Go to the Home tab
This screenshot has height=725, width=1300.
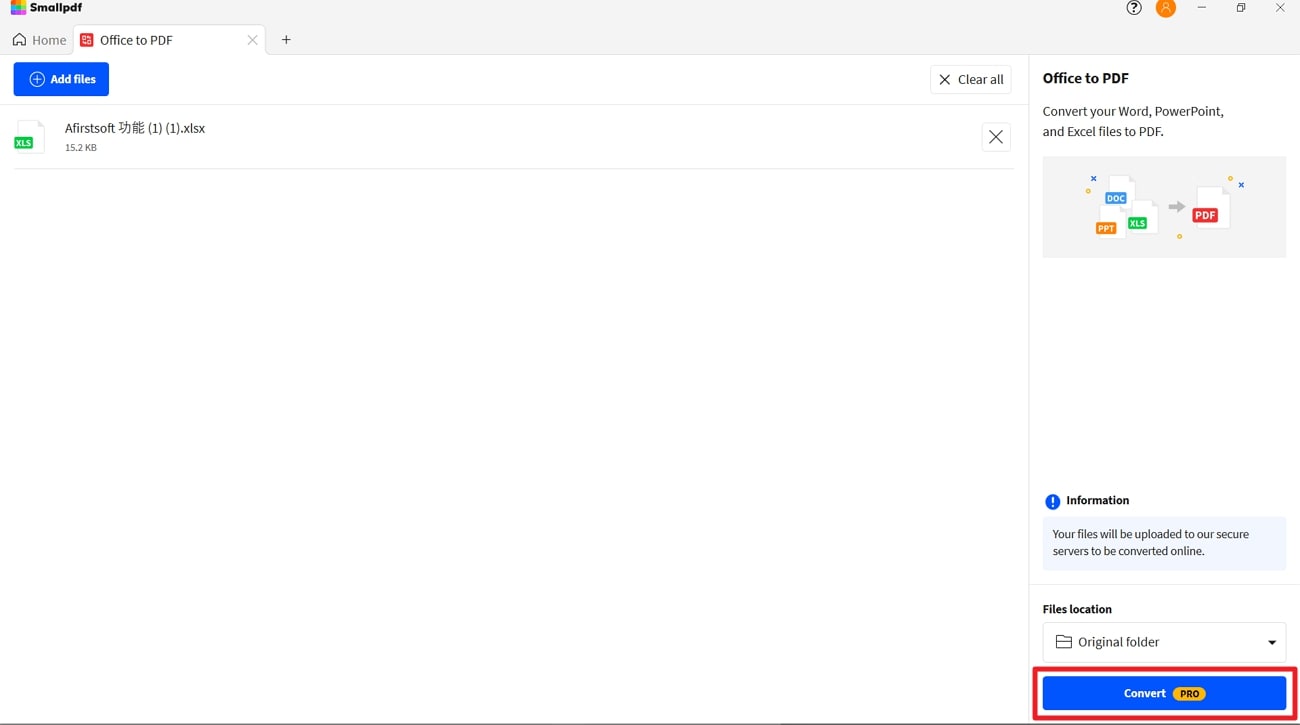[x=40, y=40]
